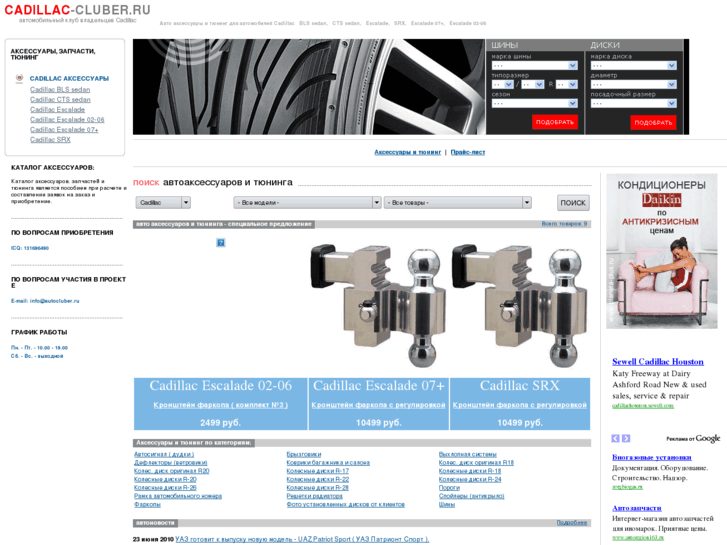The image size is (727, 545).
Task: Open UAZ Patriot Sport news headline
Action: click(x=302, y=539)
